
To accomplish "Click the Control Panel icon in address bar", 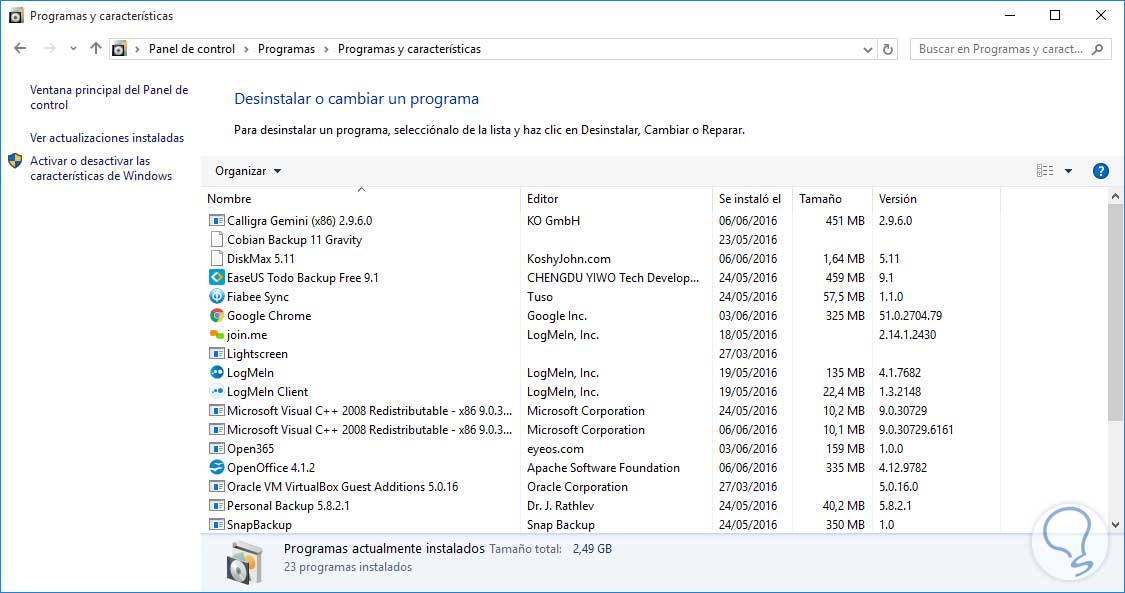I will pyautogui.click(x=119, y=49).
